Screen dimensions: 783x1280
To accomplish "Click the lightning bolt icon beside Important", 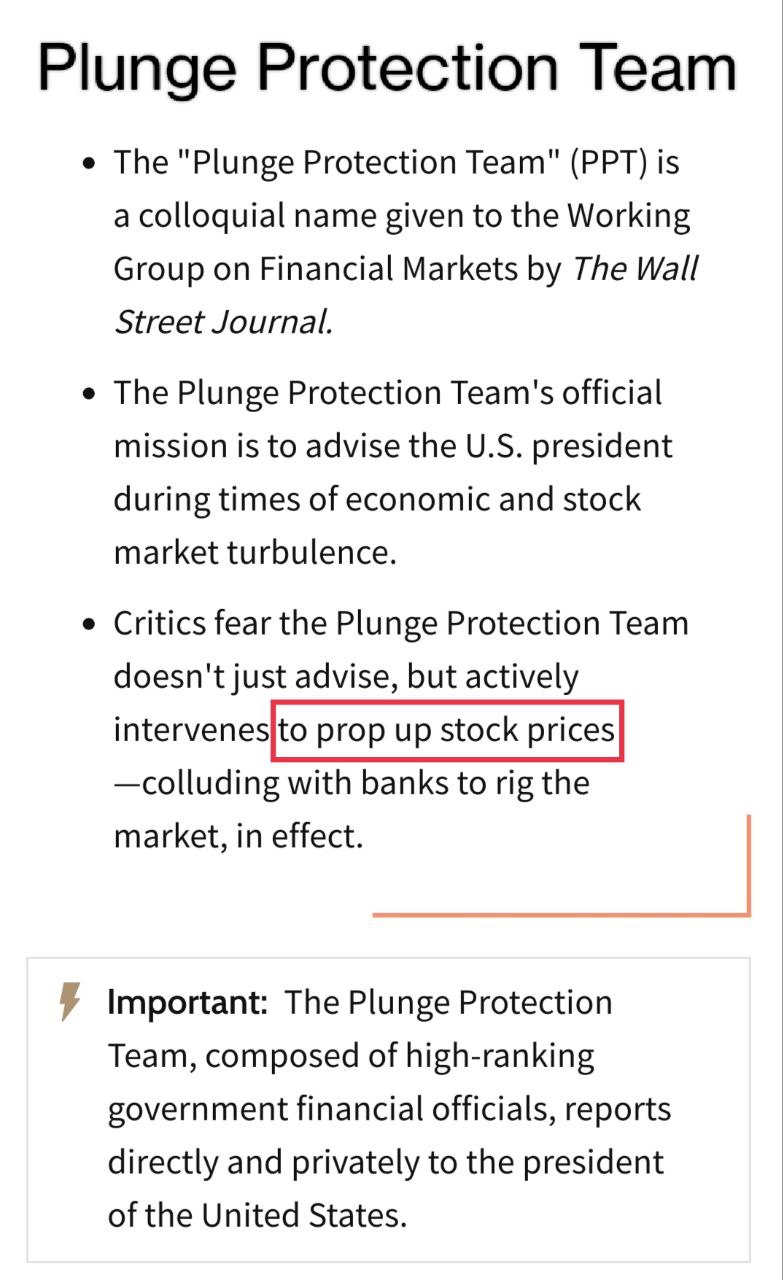I will point(70,1002).
